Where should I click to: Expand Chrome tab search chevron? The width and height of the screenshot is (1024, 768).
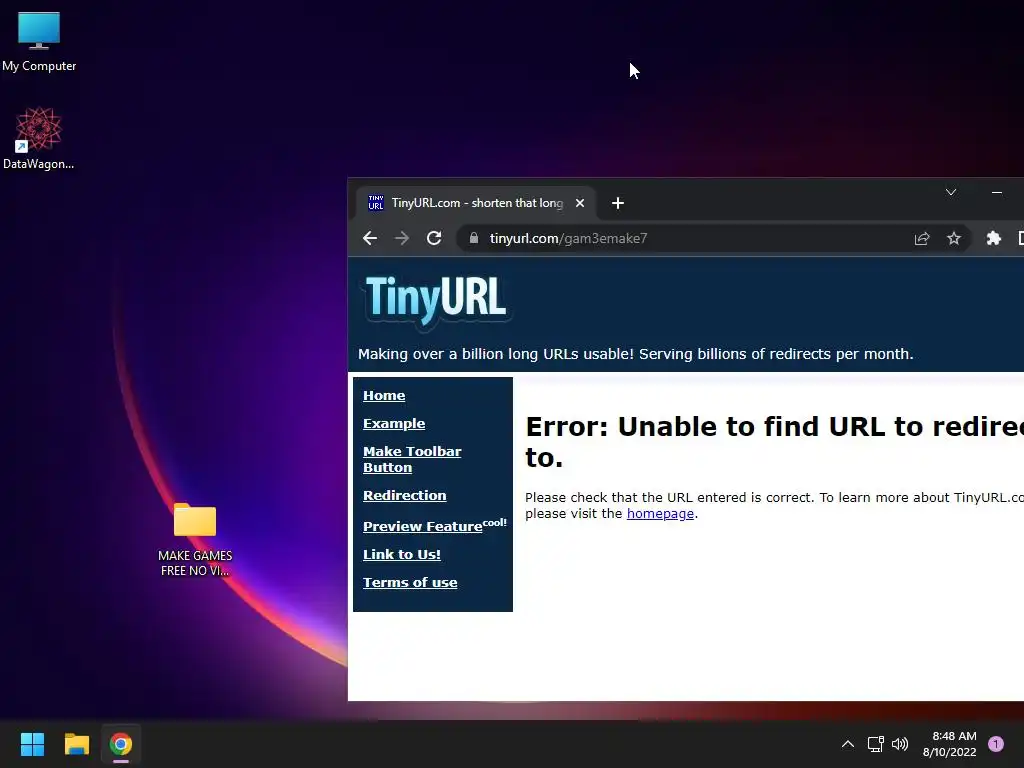click(x=951, y=192)
